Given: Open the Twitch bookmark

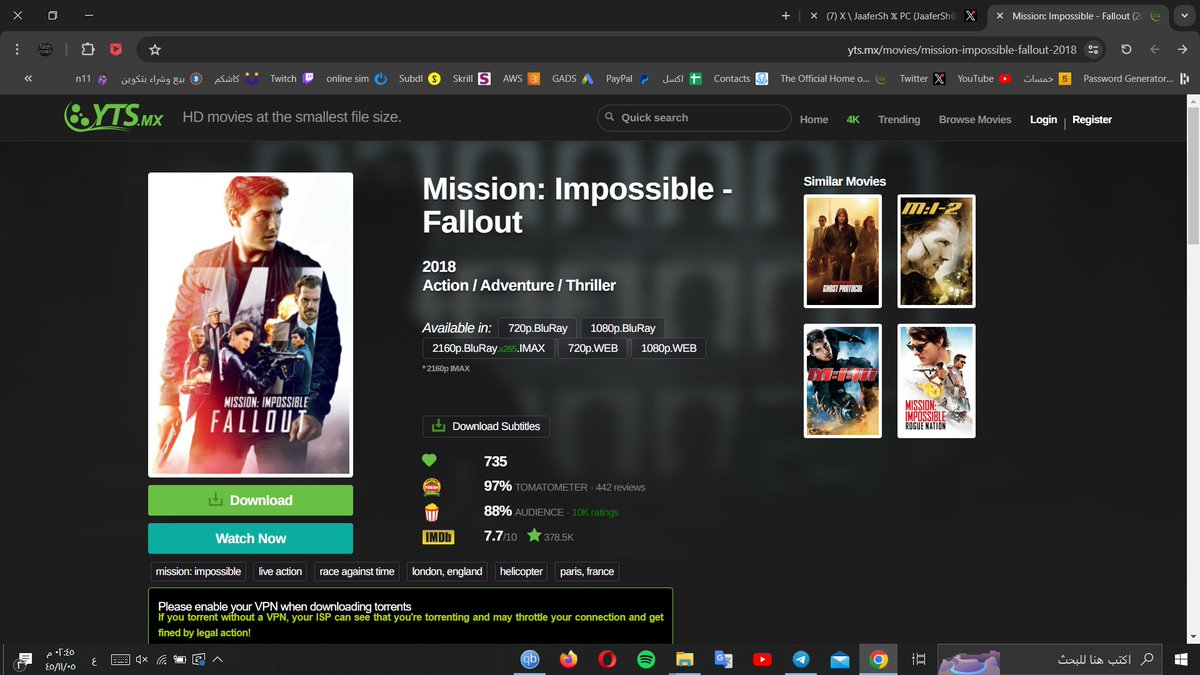Looking at the screenshot, I should 293,78.
